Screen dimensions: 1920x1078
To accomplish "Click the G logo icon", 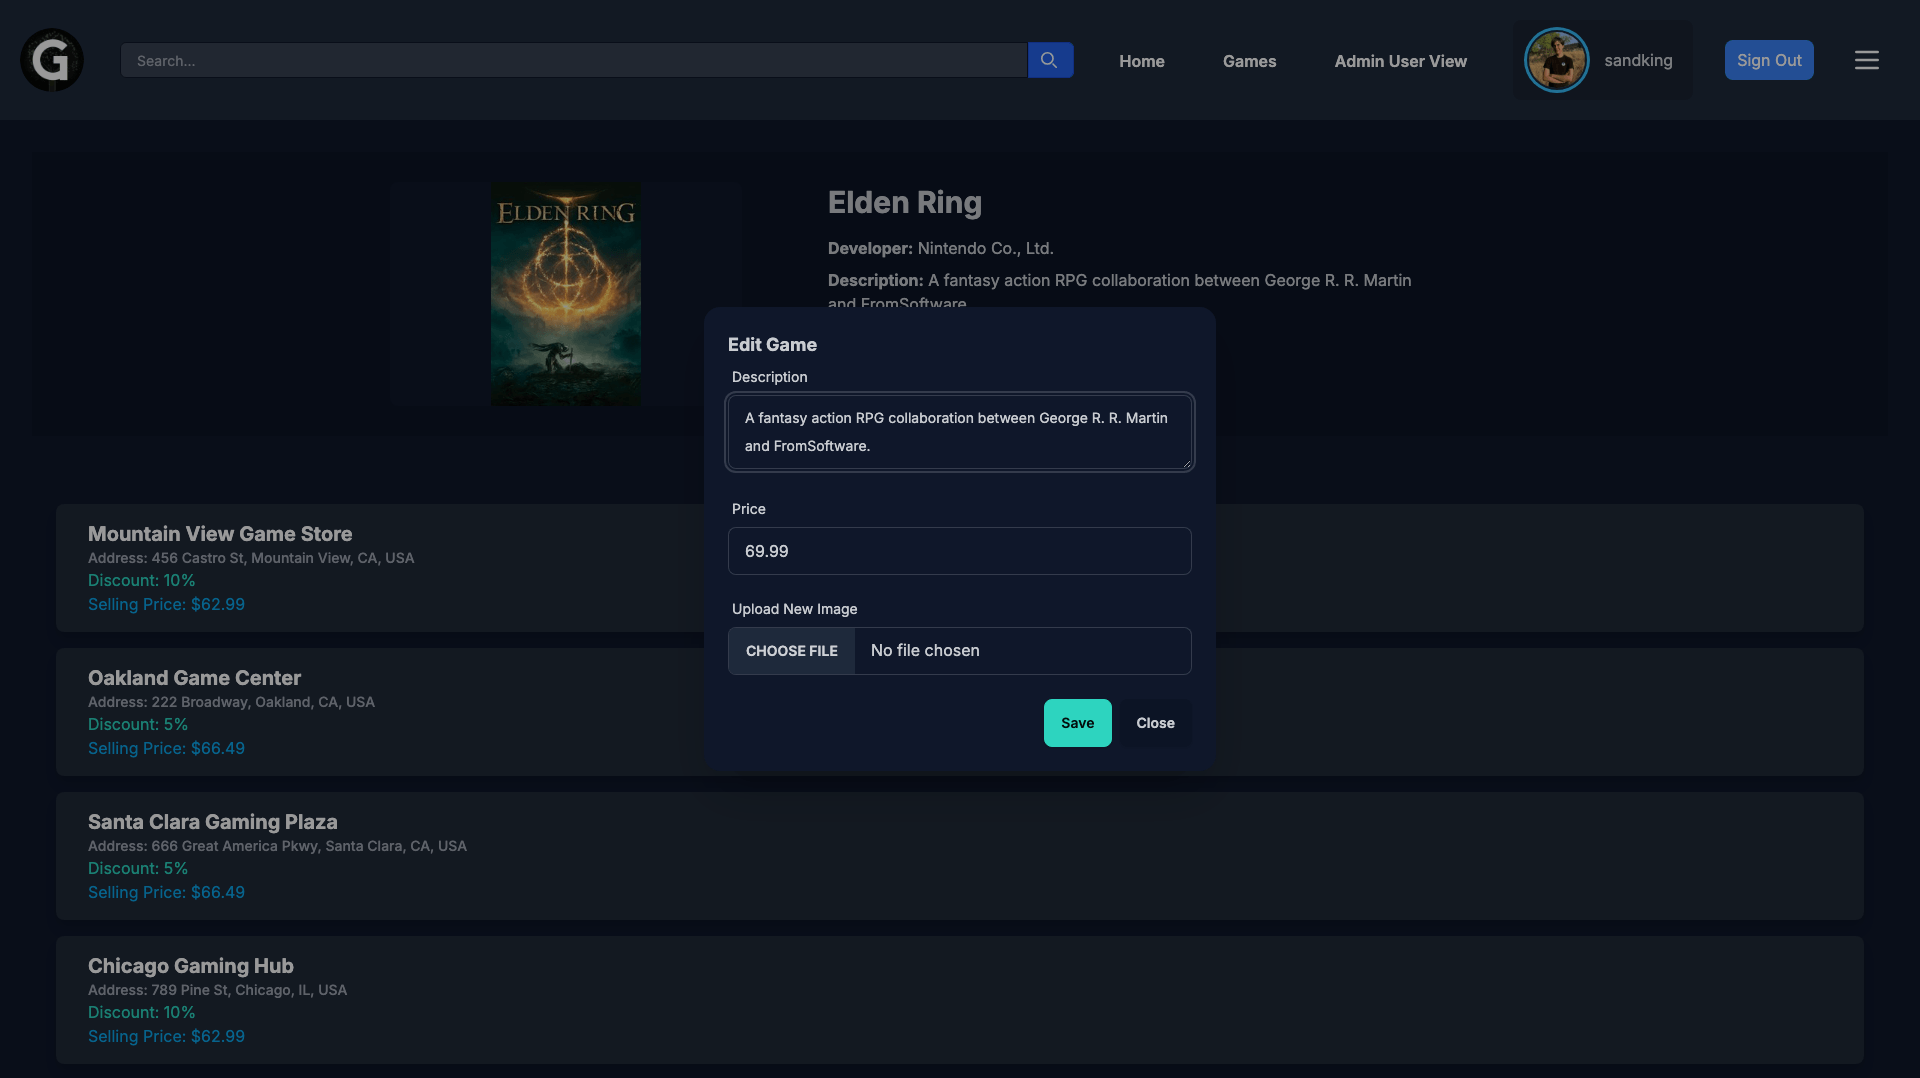I will coord(50,59).
